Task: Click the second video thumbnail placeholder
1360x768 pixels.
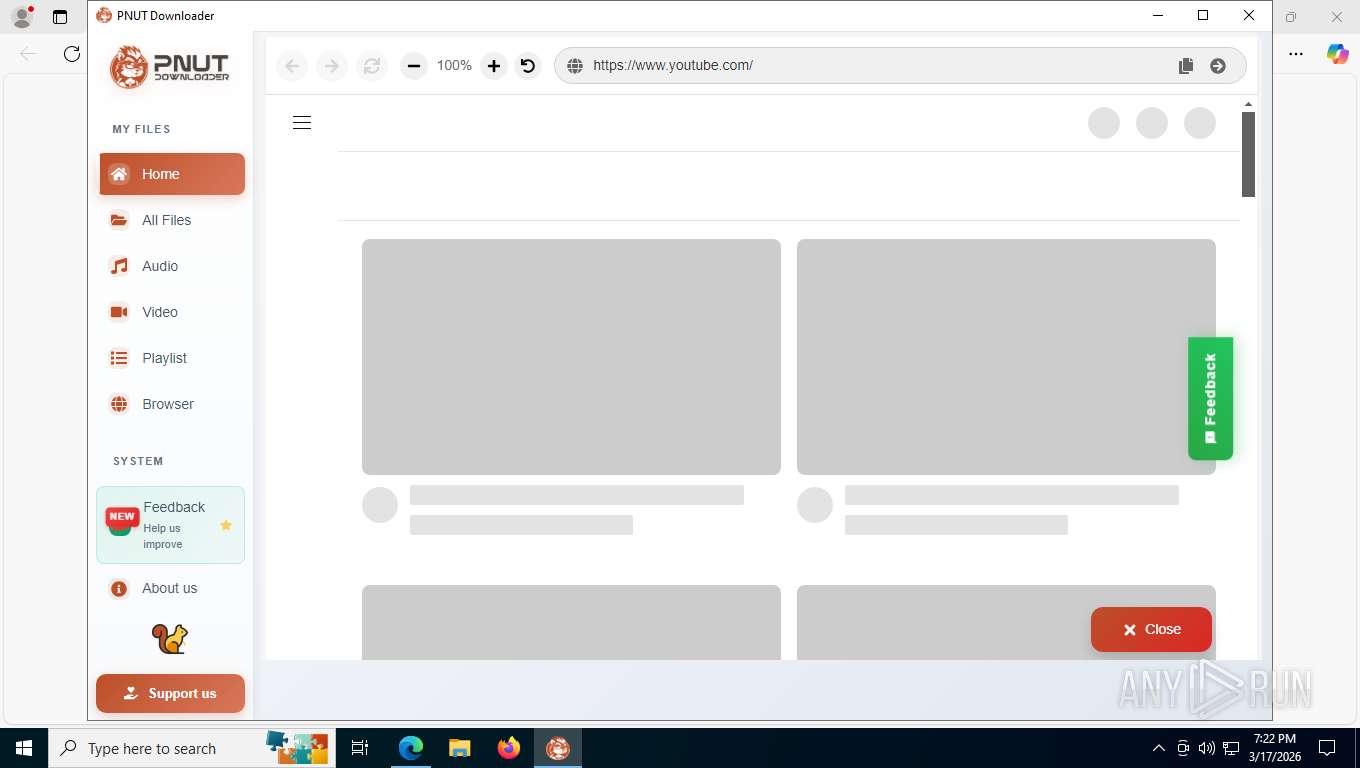Action: click(x=1006, y=357)
